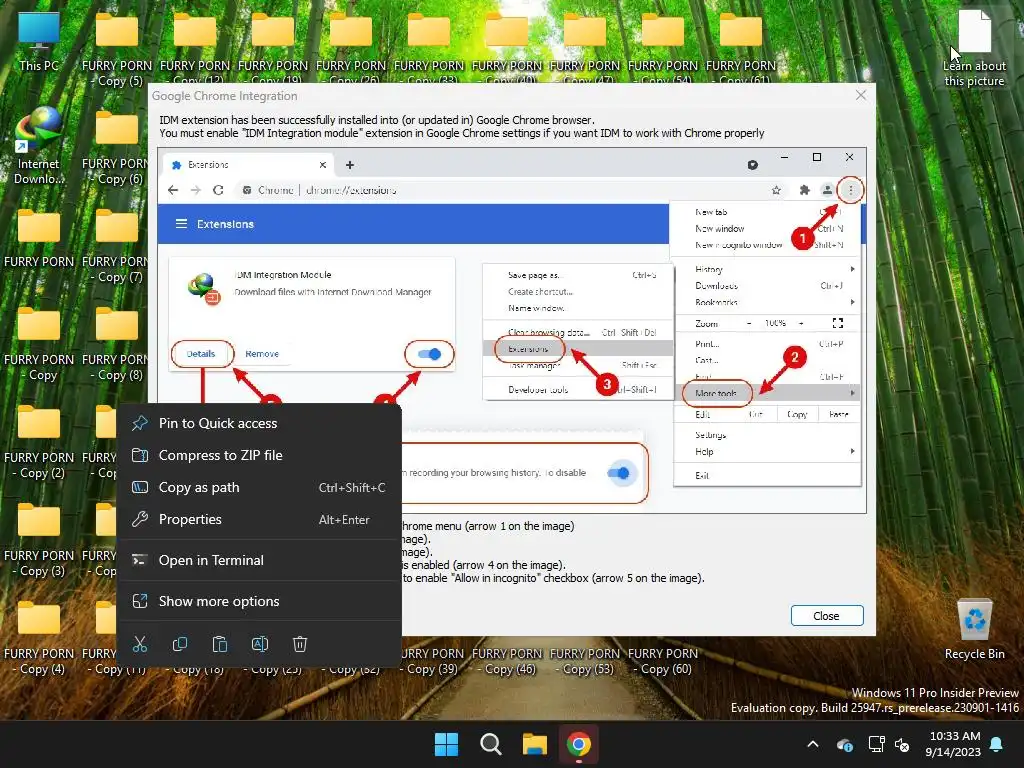Select the Internet Download Manager desktop shortcut
The width and height of the screenshot is (1024, 768).
pos(39,146)
